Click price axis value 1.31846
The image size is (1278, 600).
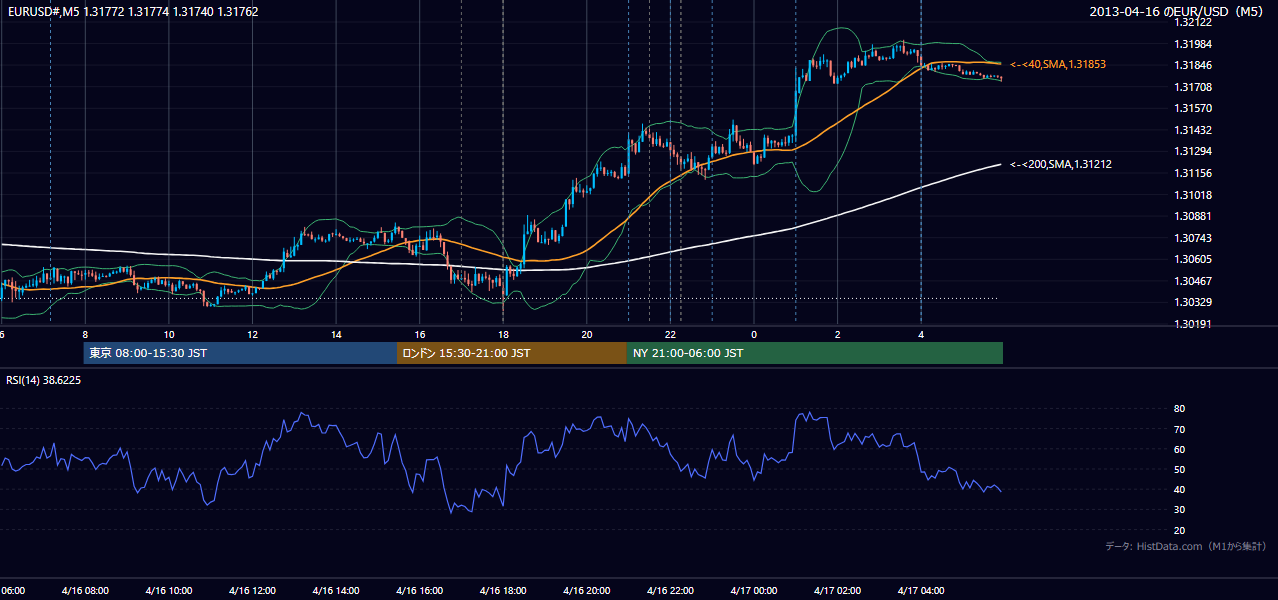click(1193, 65)
